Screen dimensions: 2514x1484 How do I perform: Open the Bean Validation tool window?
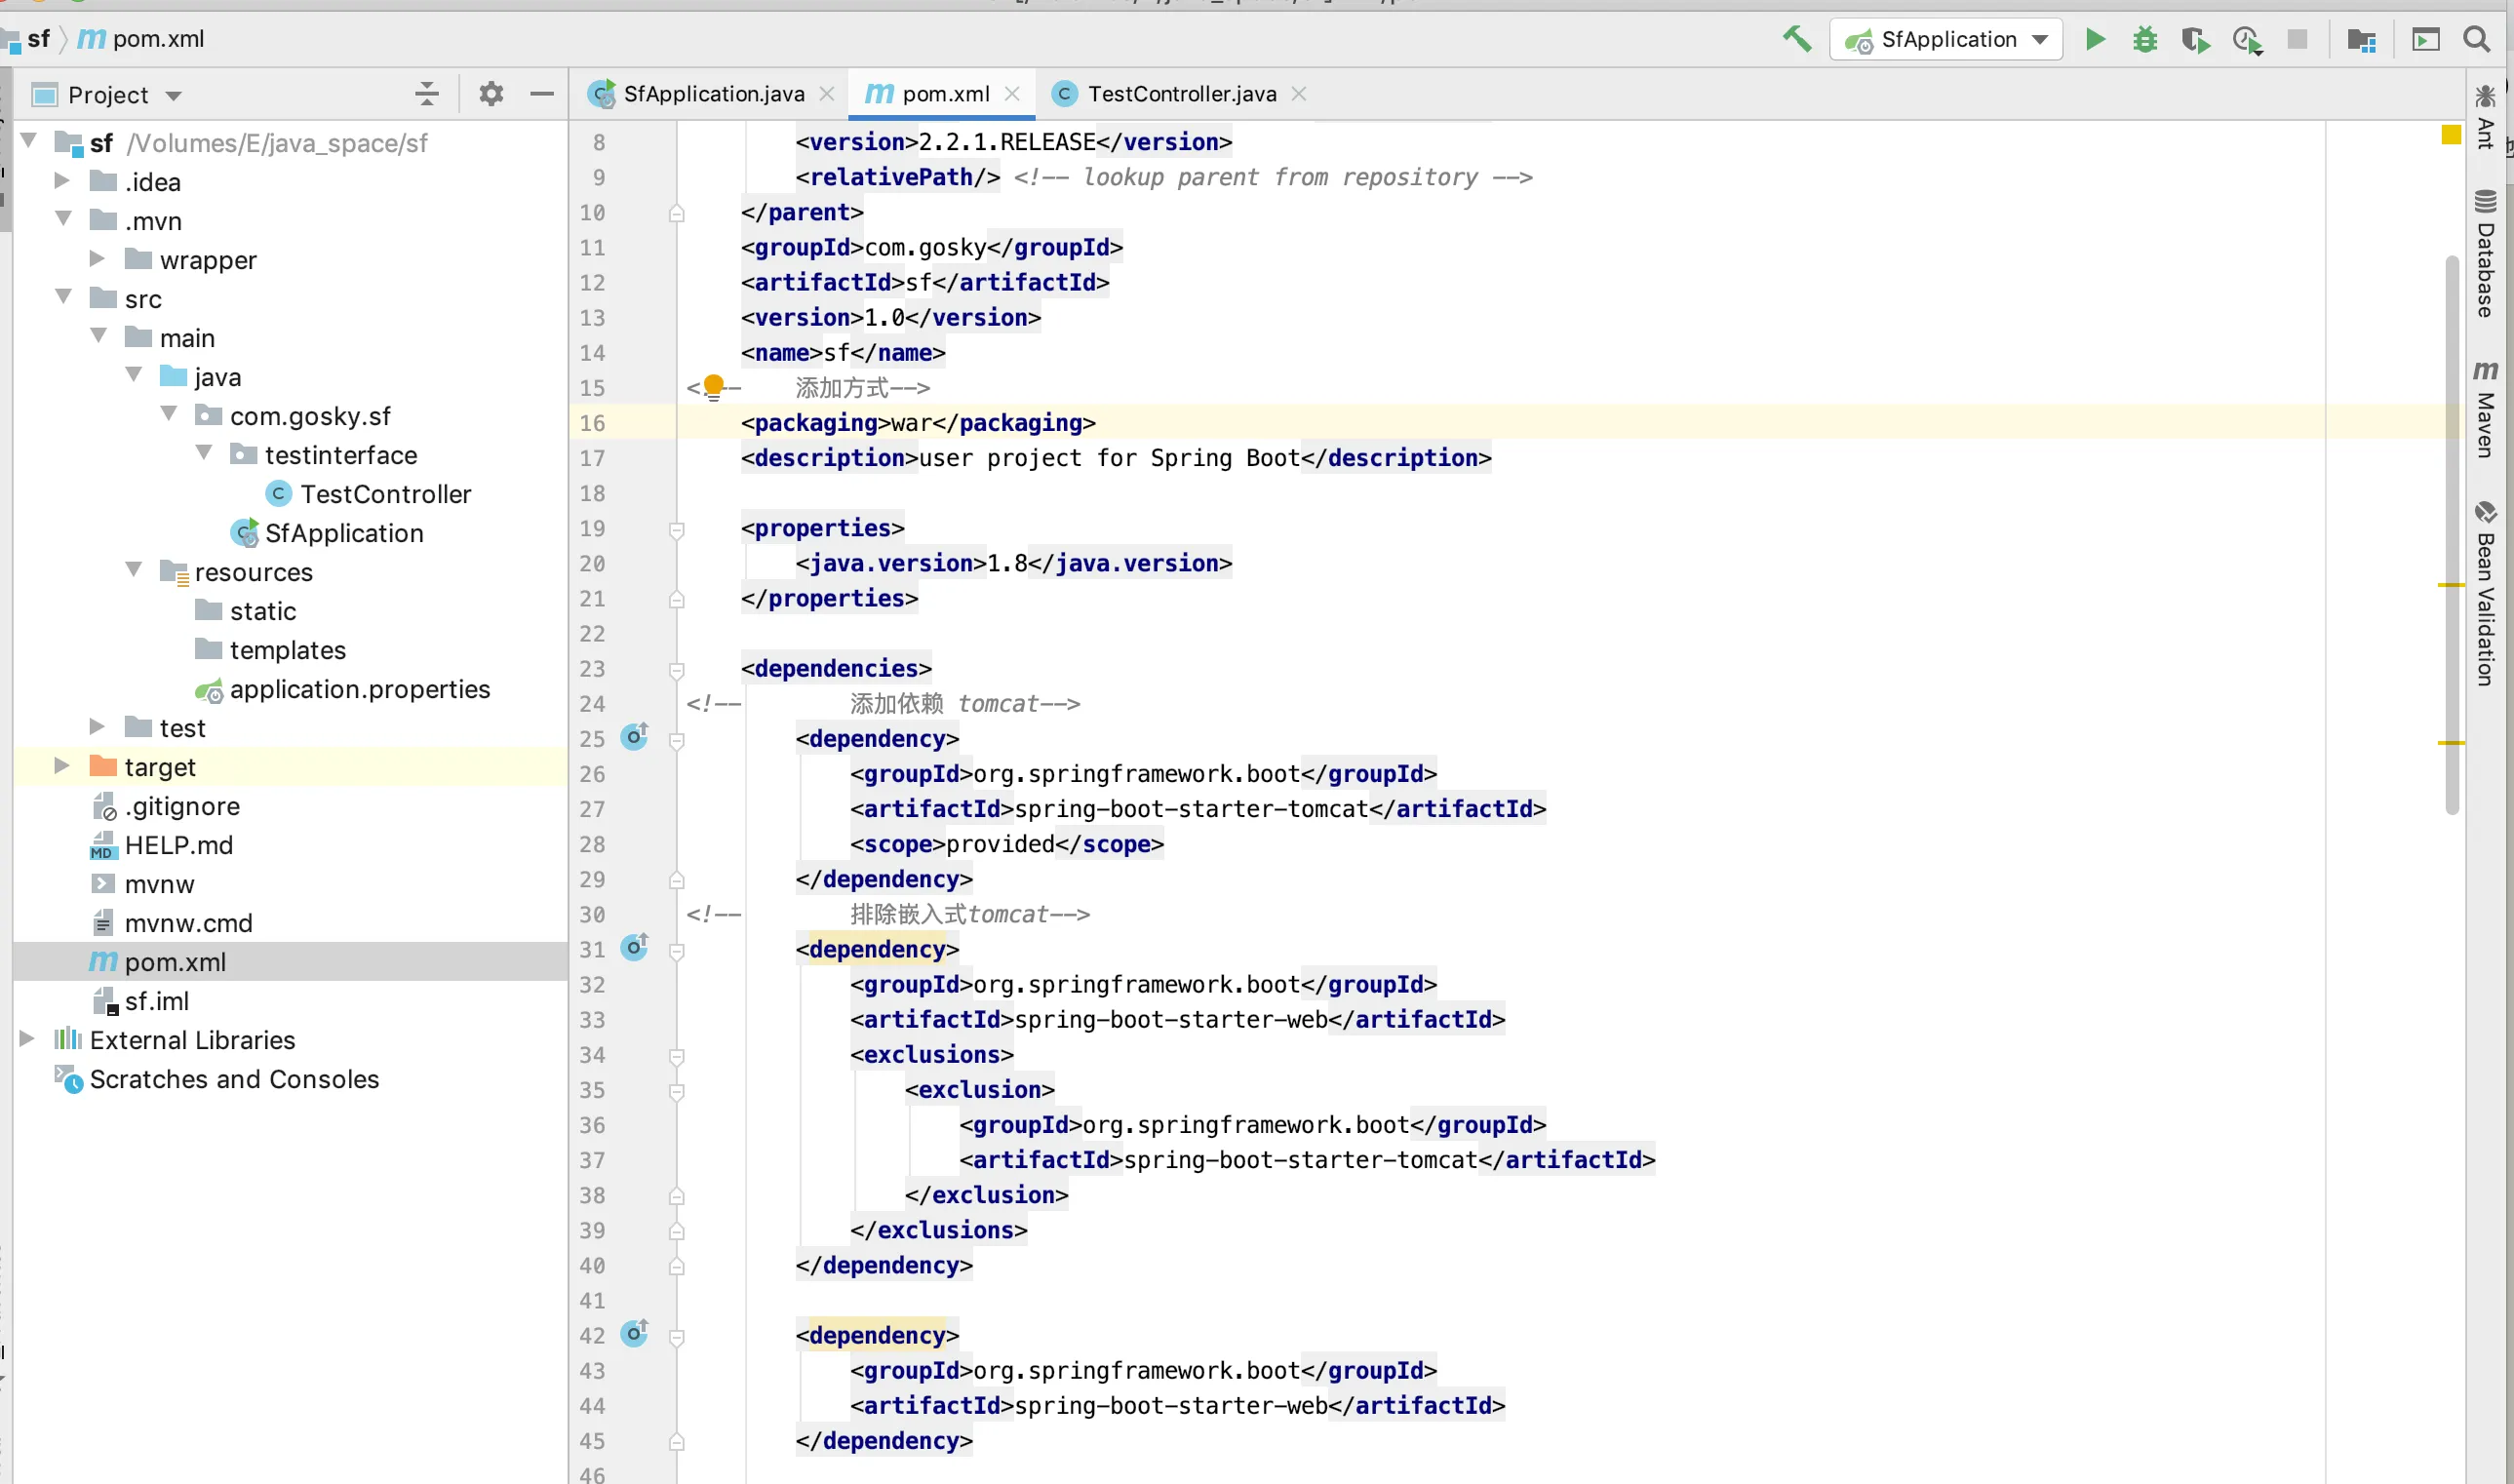pos(2485,593)
